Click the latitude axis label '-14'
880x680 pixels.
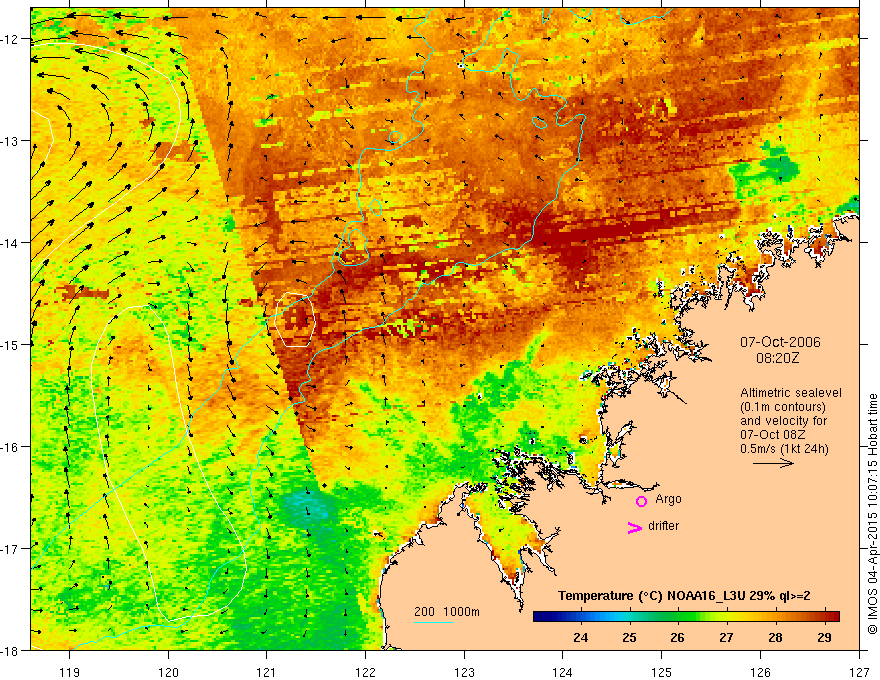[9, 243]
